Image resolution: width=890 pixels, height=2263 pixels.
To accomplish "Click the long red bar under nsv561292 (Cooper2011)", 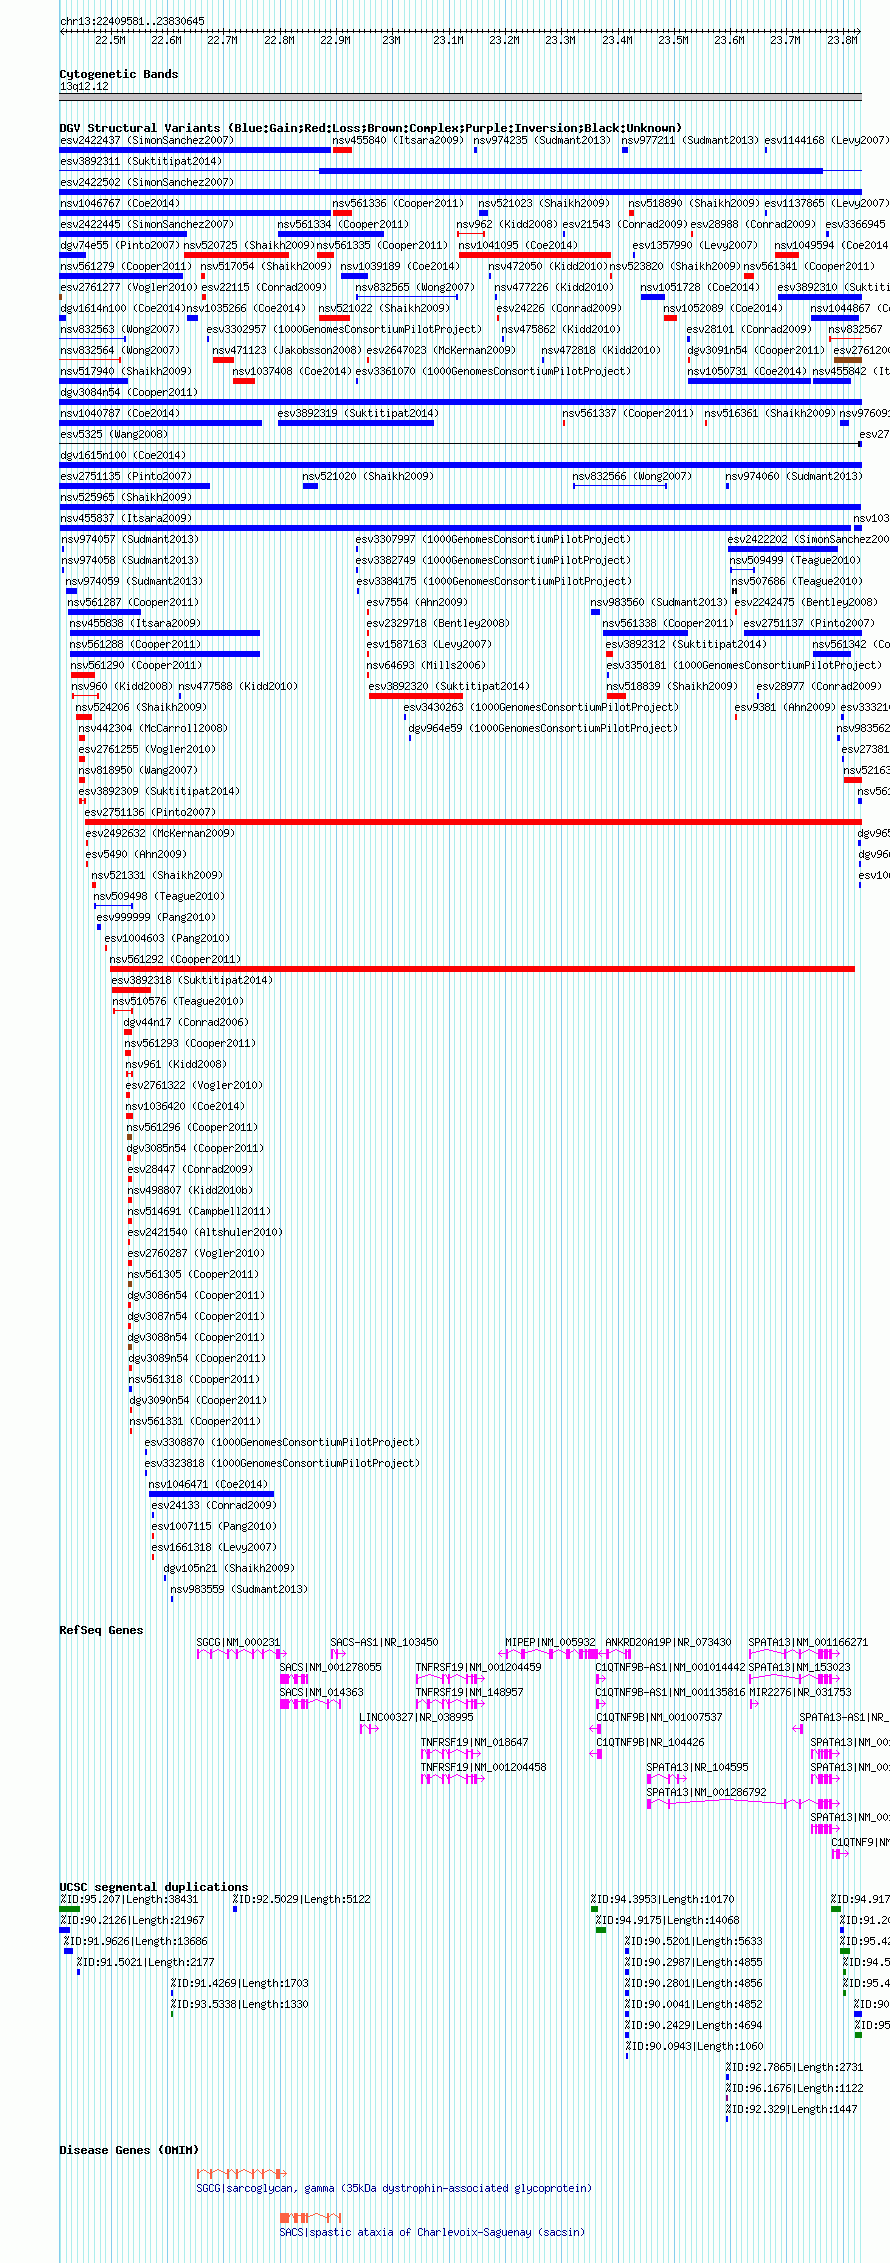I will pos(482,969).
